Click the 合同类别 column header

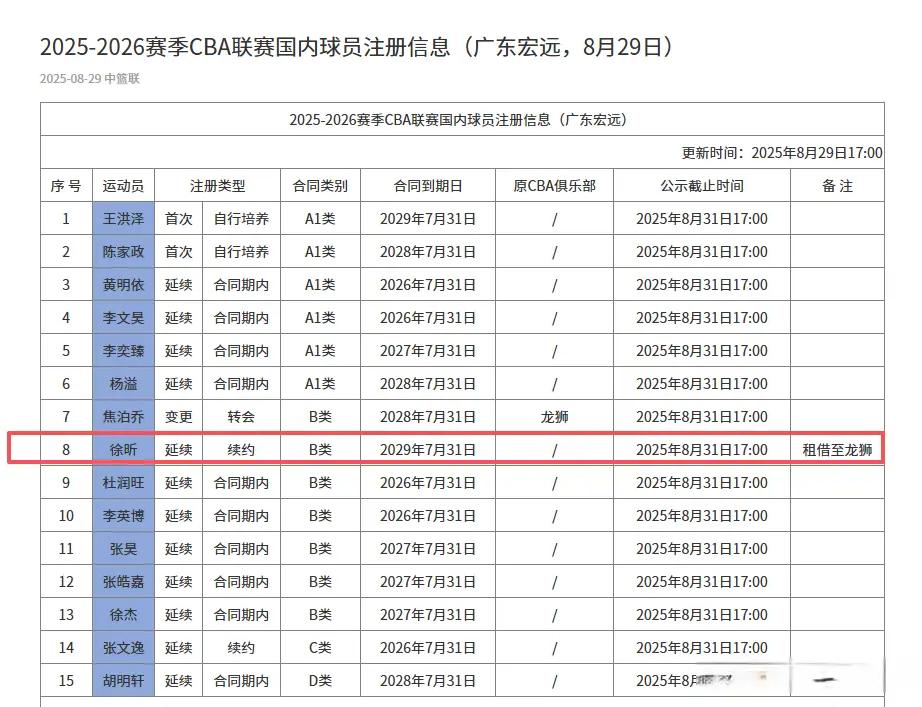coord(320,186)
